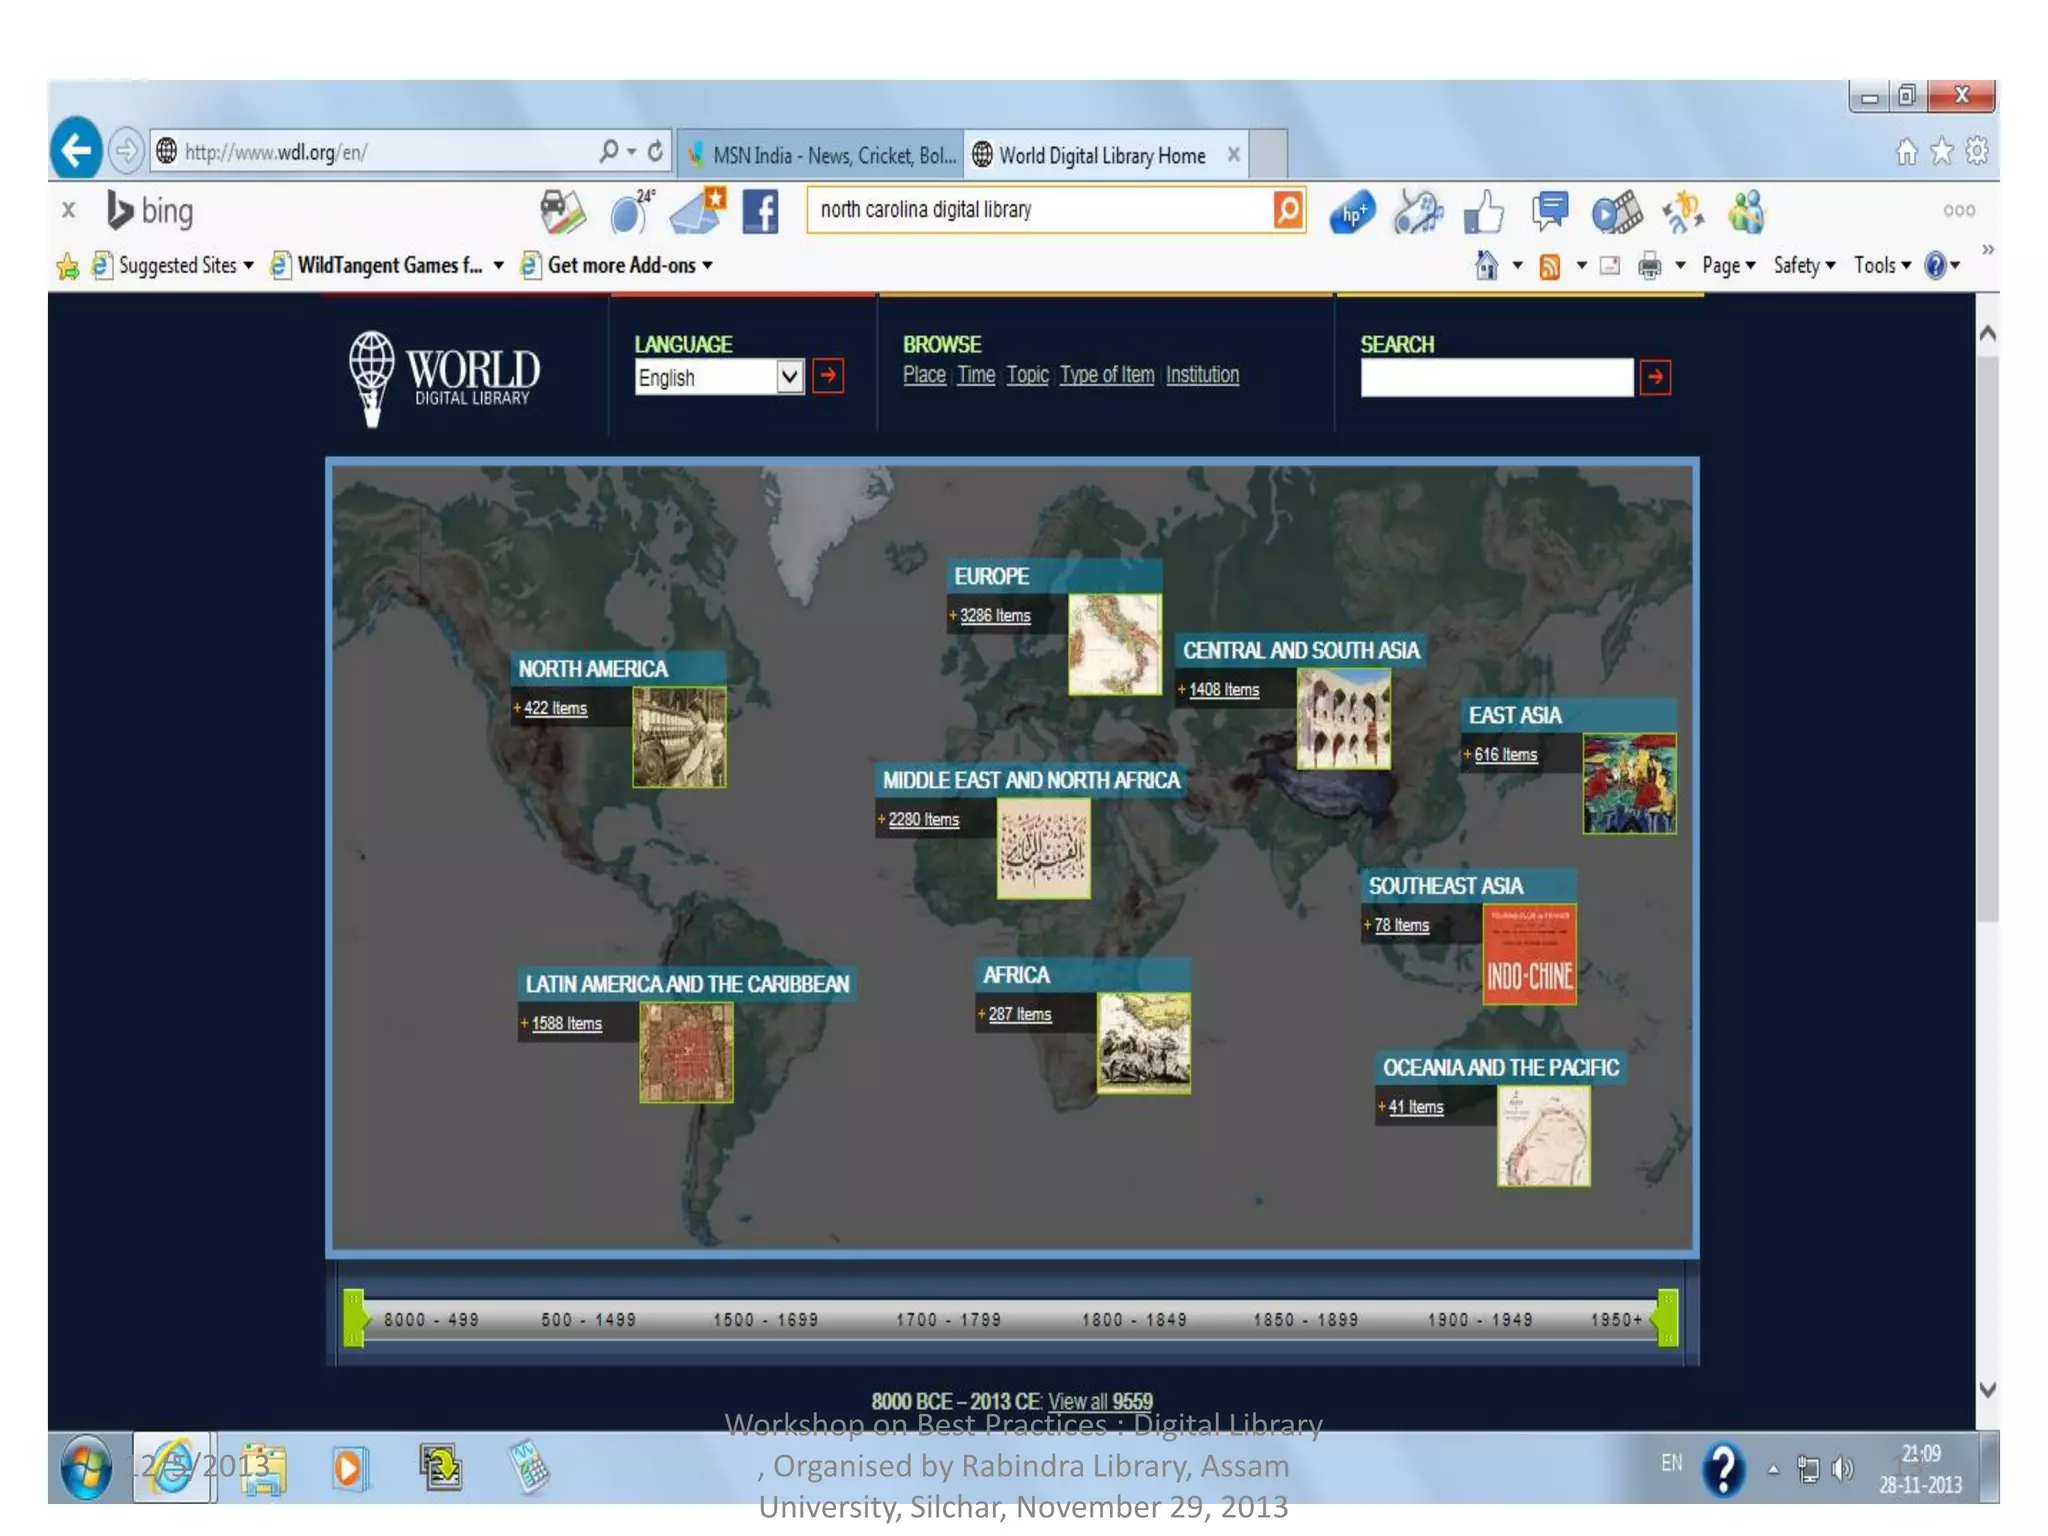Switch to the MSN India tab
The image size is (2048, 1536).
pyautogui.click(x=823, y=155)
